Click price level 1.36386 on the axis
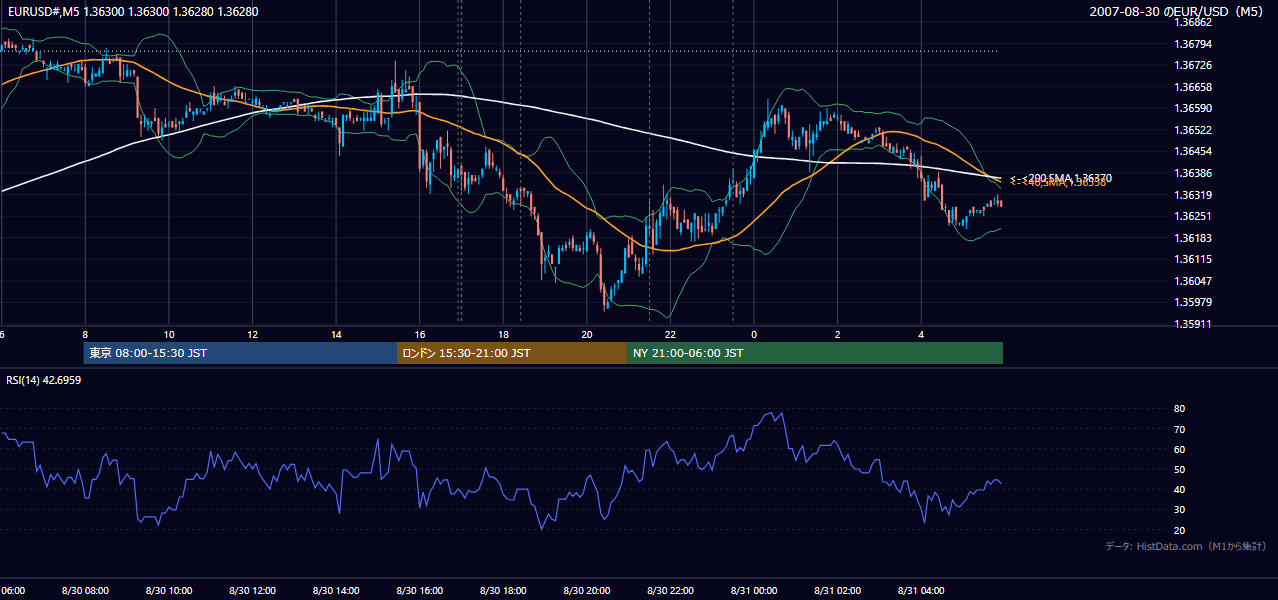This screenshot has width=1278, height=600. click(x=1192, y=173)
